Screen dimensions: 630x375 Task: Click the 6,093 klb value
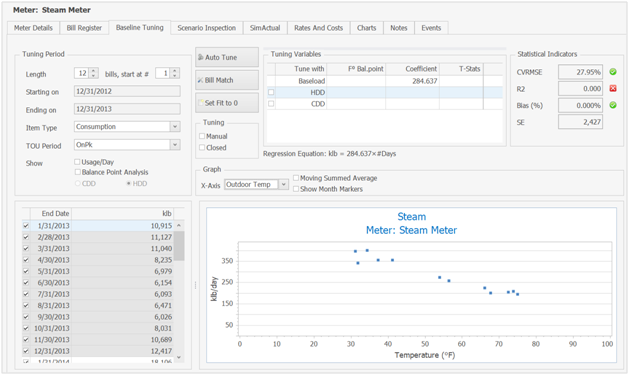[x=163, y=294]
